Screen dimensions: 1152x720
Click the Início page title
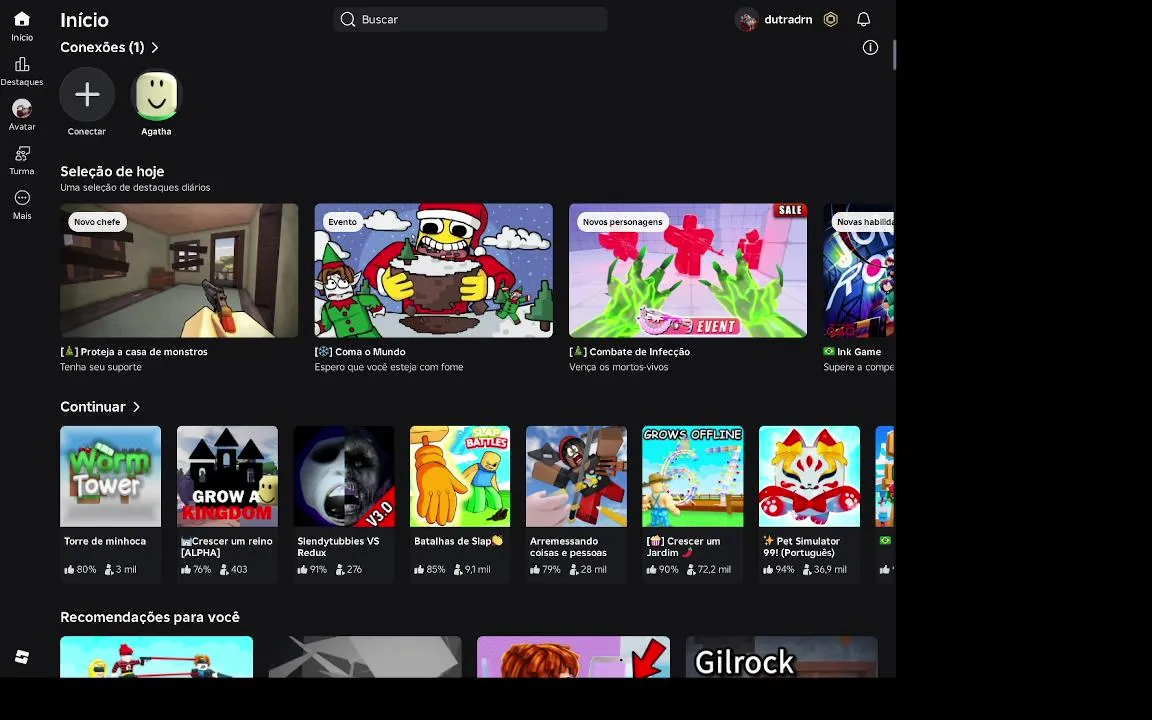(84, 20)
